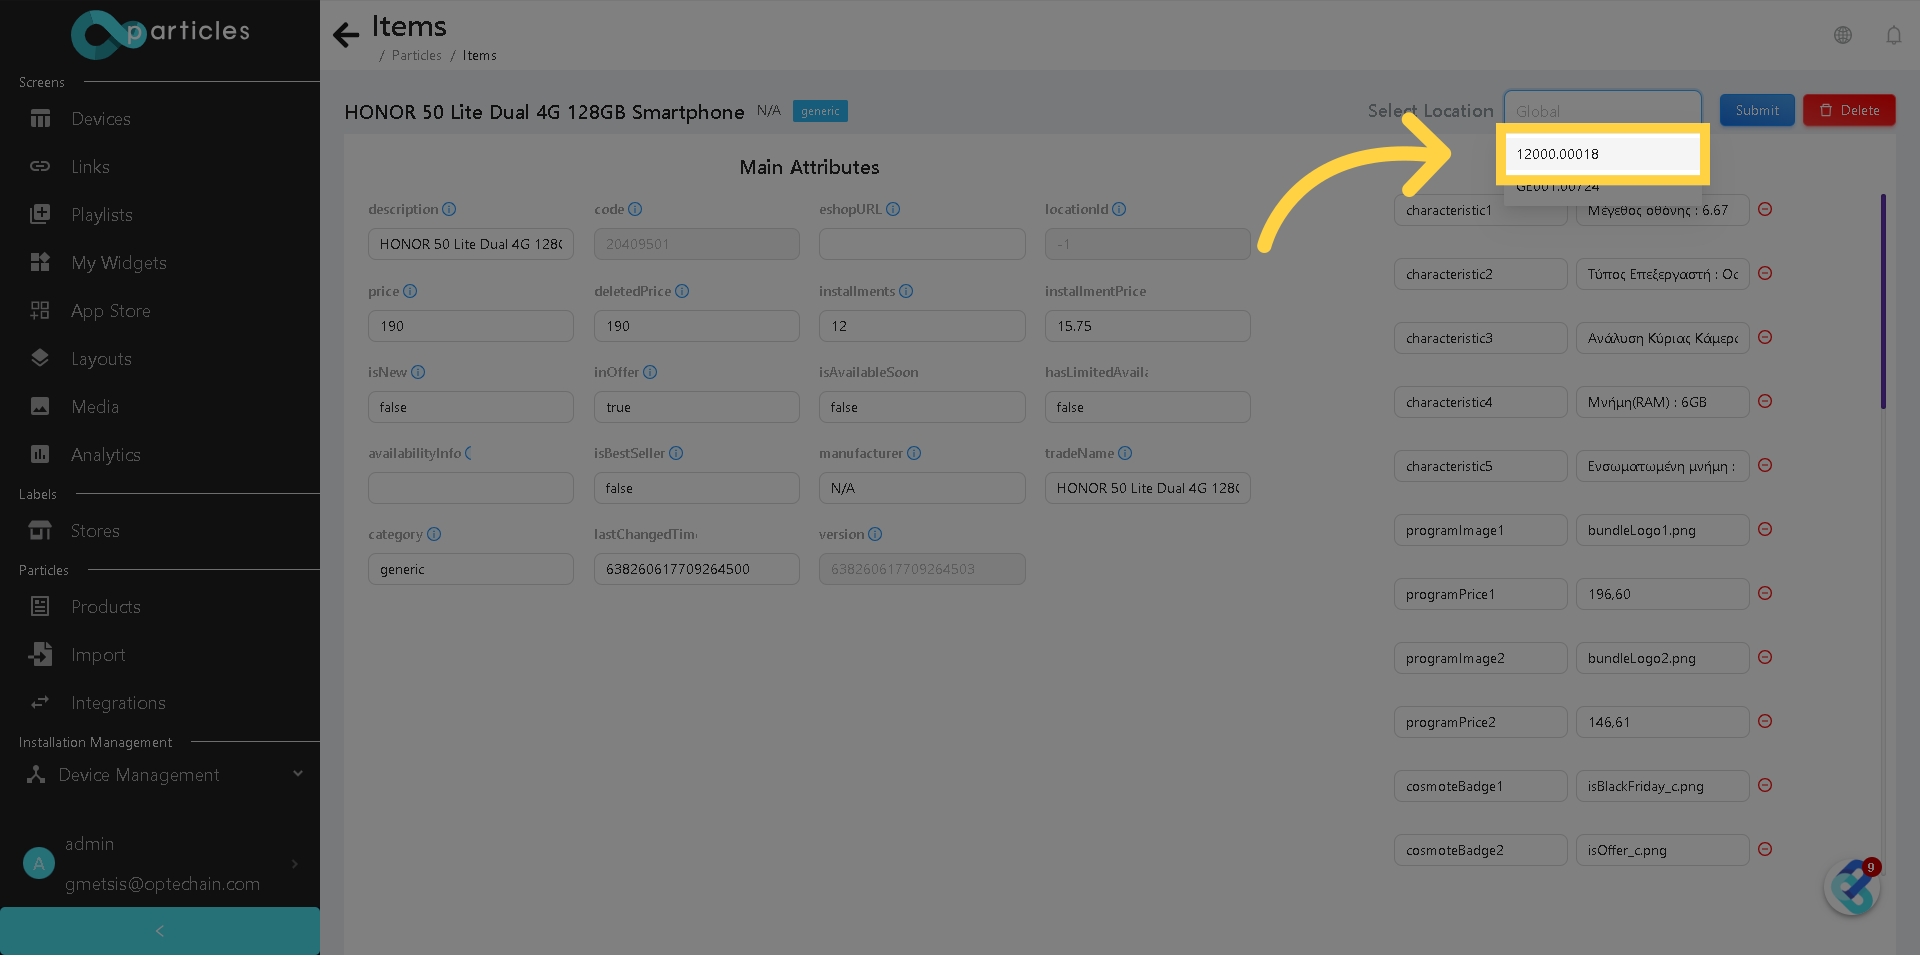Show info for the locationId field

click(1119, 209)
